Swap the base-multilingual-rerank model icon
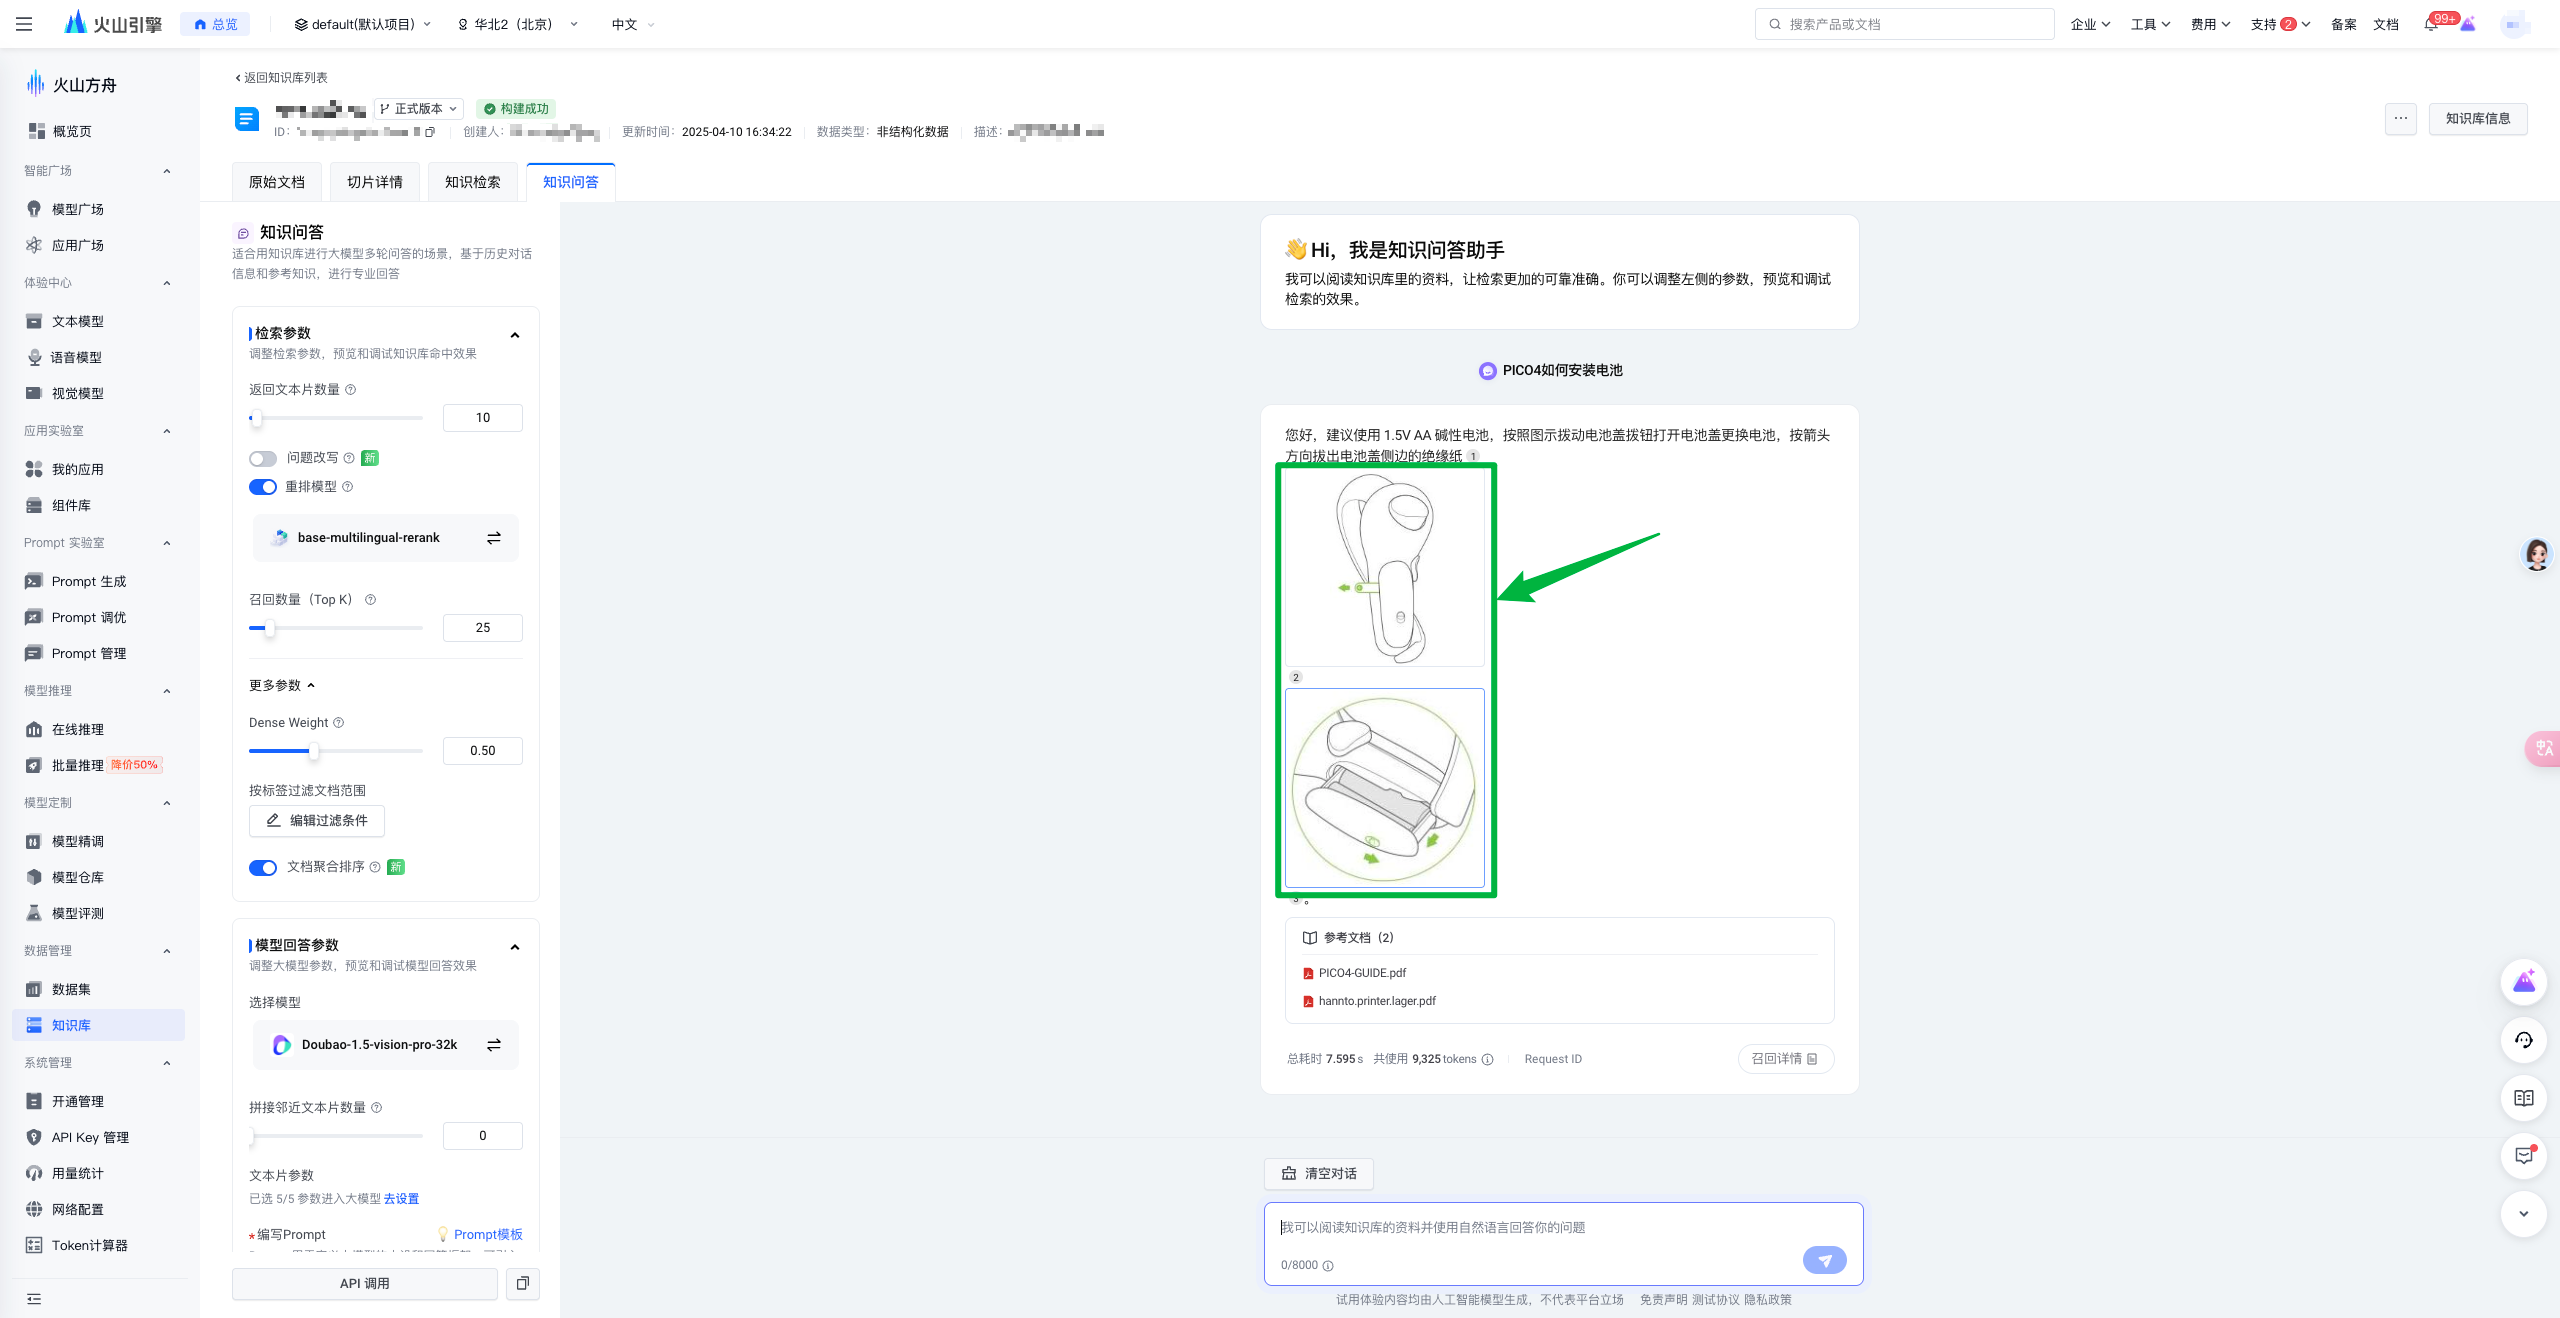2560x1318 pixels. click(x=493, y=538)
